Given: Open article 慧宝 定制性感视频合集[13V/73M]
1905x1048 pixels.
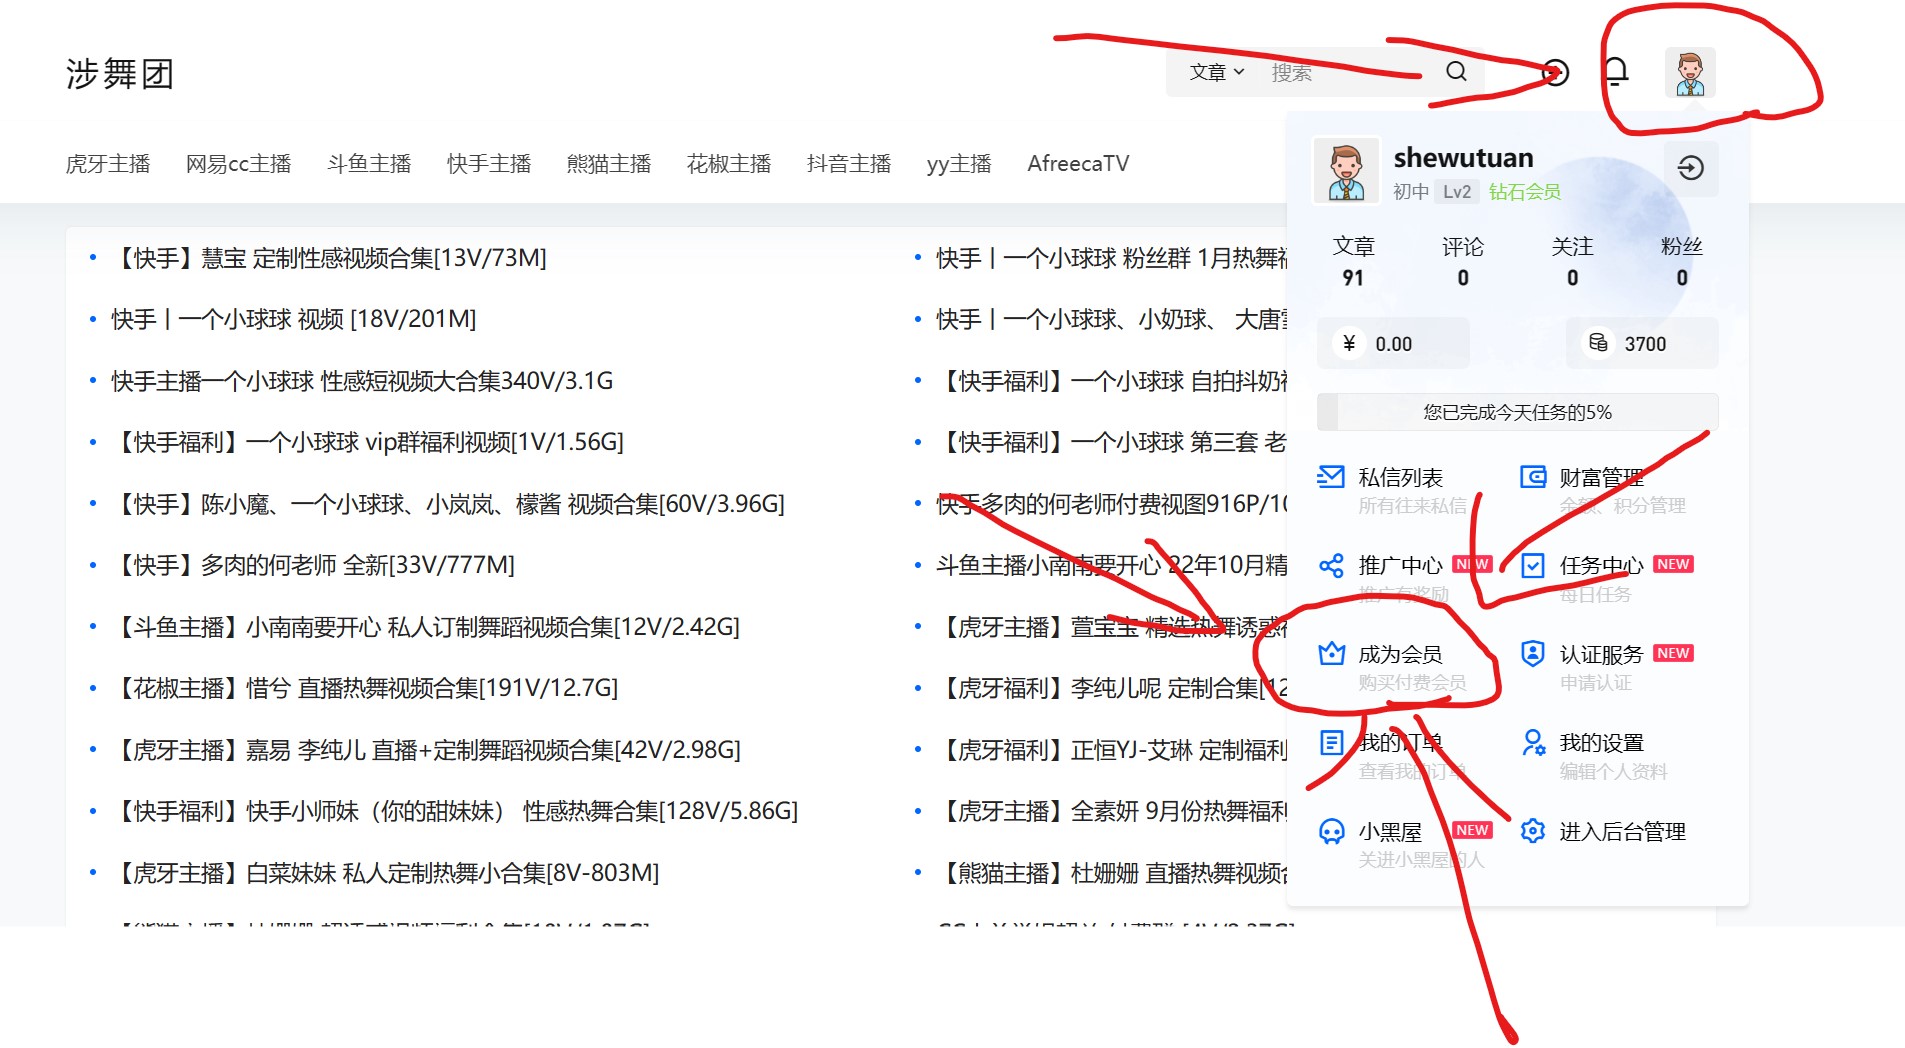Looking at the screenshot, I should [329, 258].
